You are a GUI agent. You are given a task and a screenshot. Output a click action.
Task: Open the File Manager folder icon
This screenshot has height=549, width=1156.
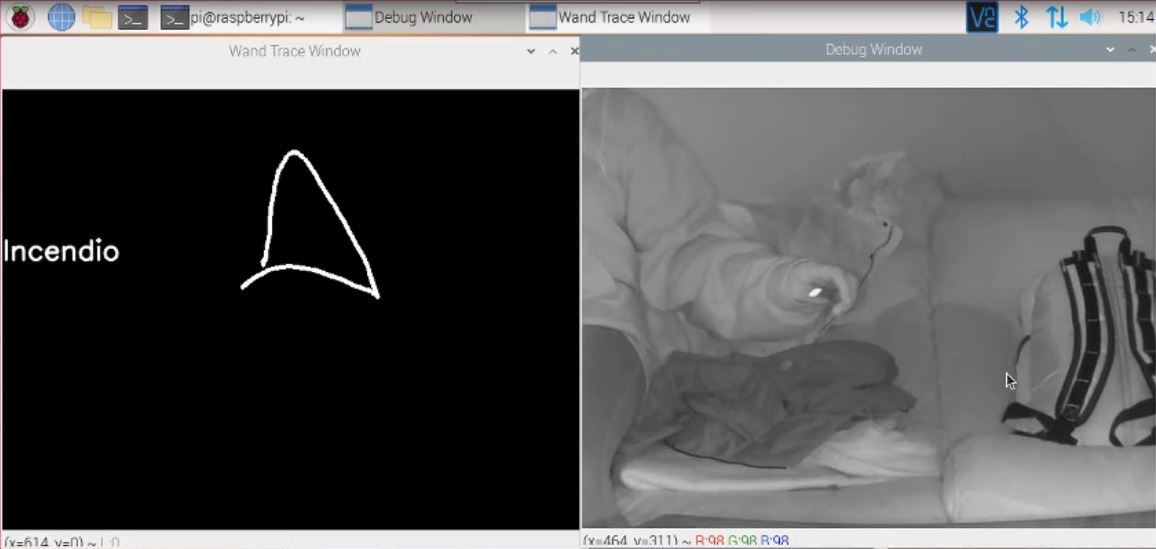pos(97,17)
